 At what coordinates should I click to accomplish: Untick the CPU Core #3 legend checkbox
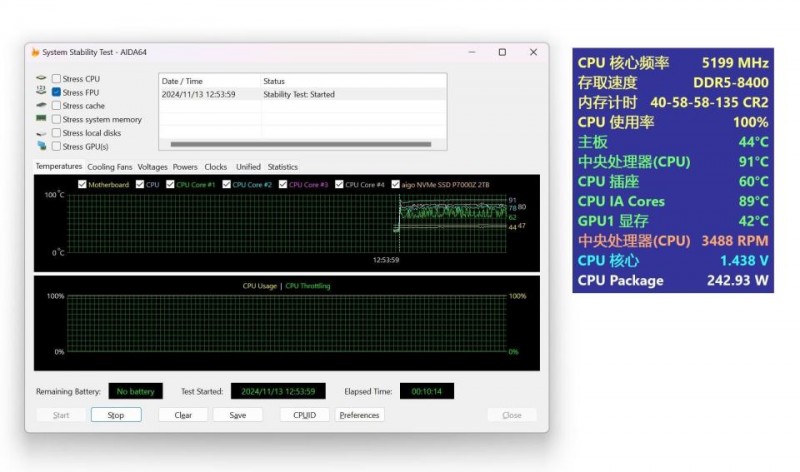click(284, 184)
